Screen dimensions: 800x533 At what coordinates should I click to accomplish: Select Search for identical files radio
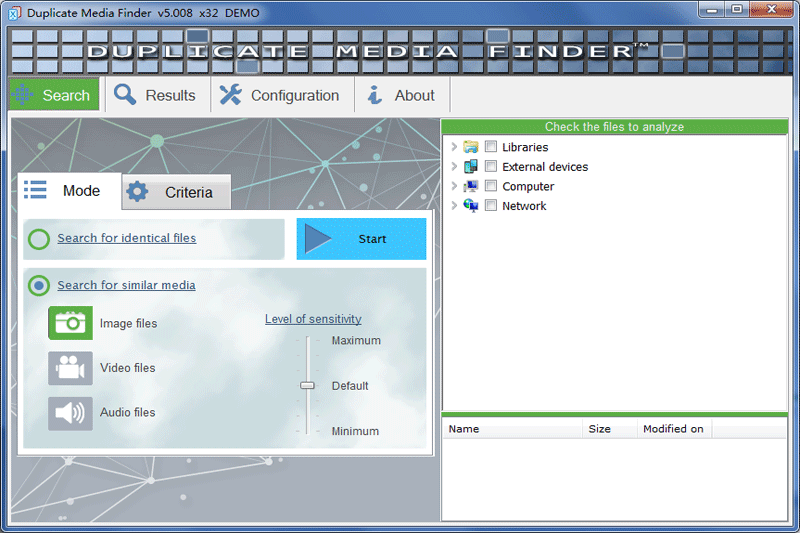tap(39, 239)
